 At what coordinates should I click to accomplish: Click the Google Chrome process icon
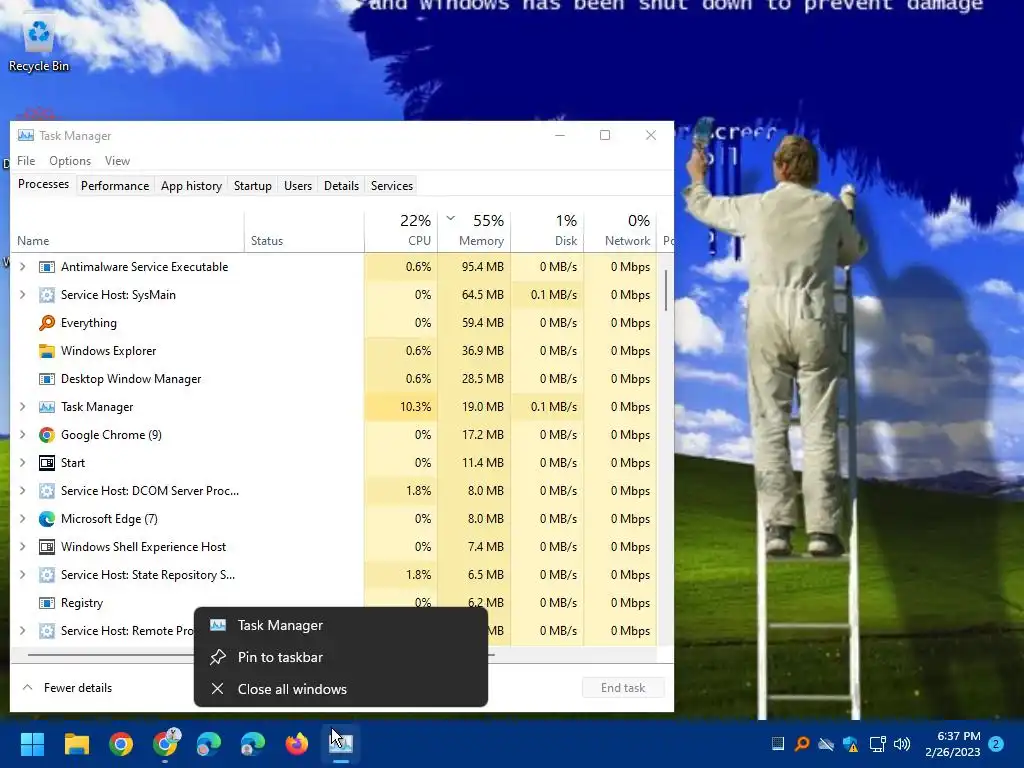tap(46, 435)
